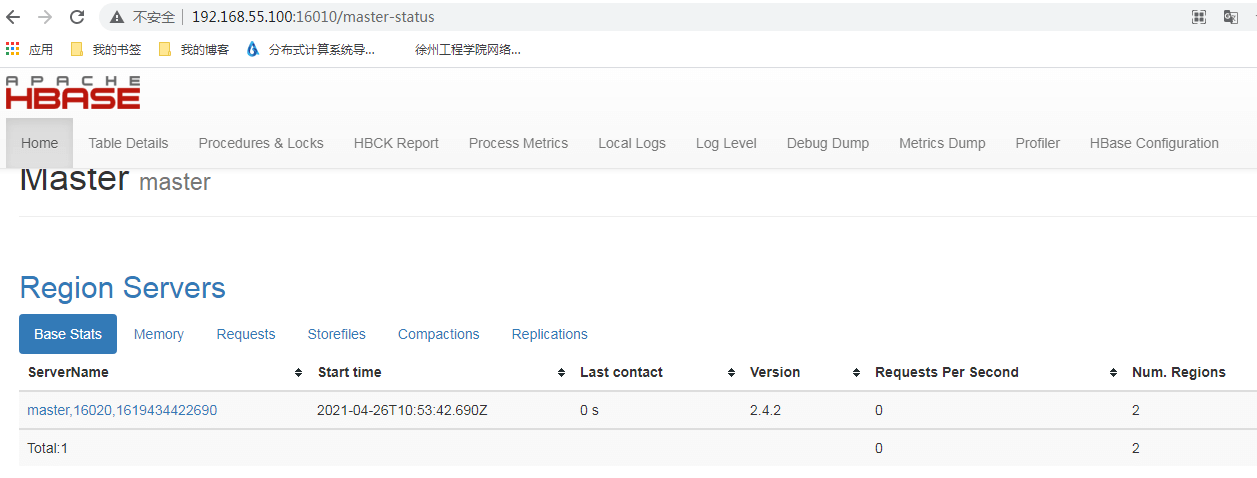
Task: Select the Base Stats tab
Action: tap(68, 334)
